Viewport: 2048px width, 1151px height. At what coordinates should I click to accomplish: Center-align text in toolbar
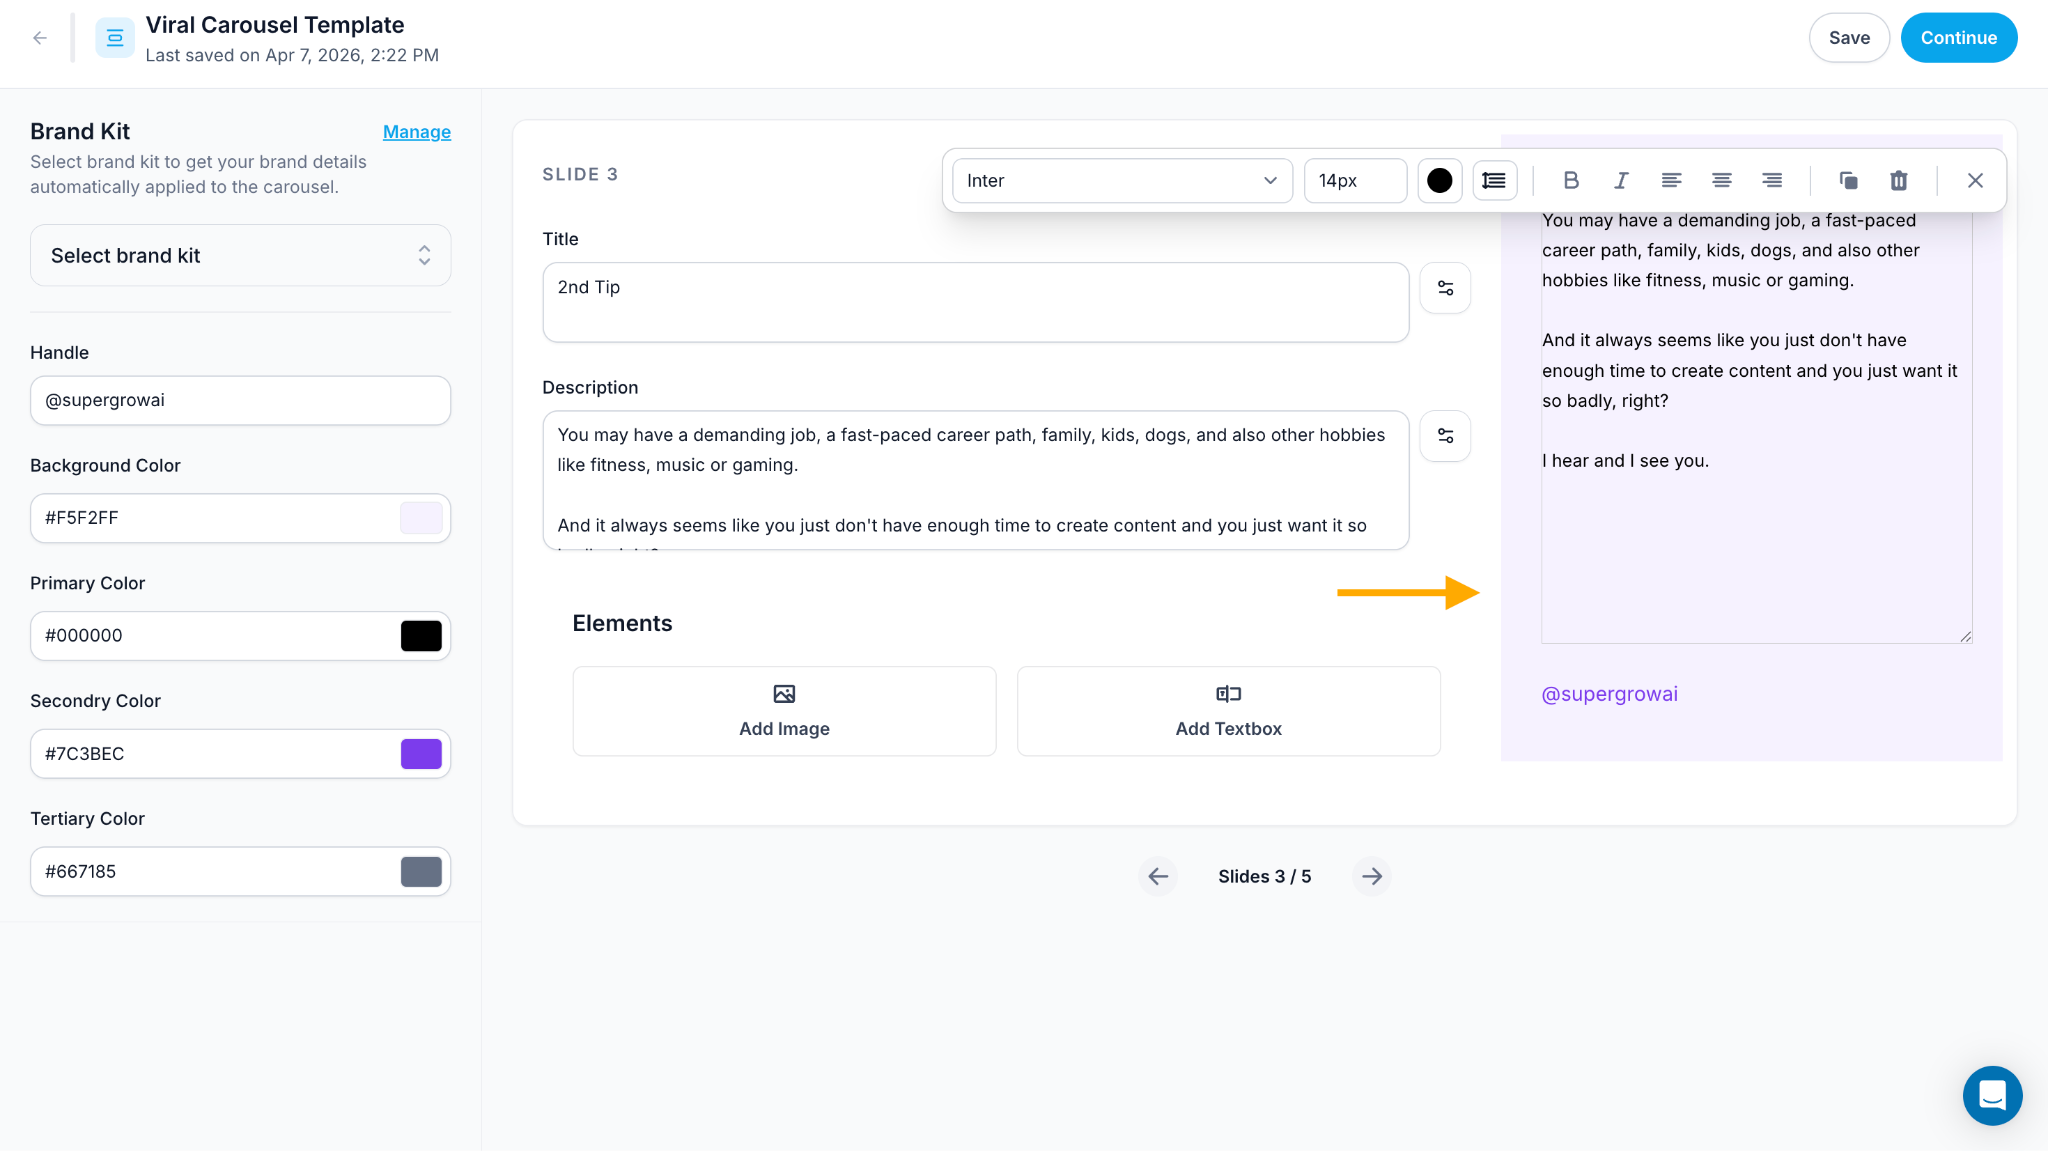1721,180
